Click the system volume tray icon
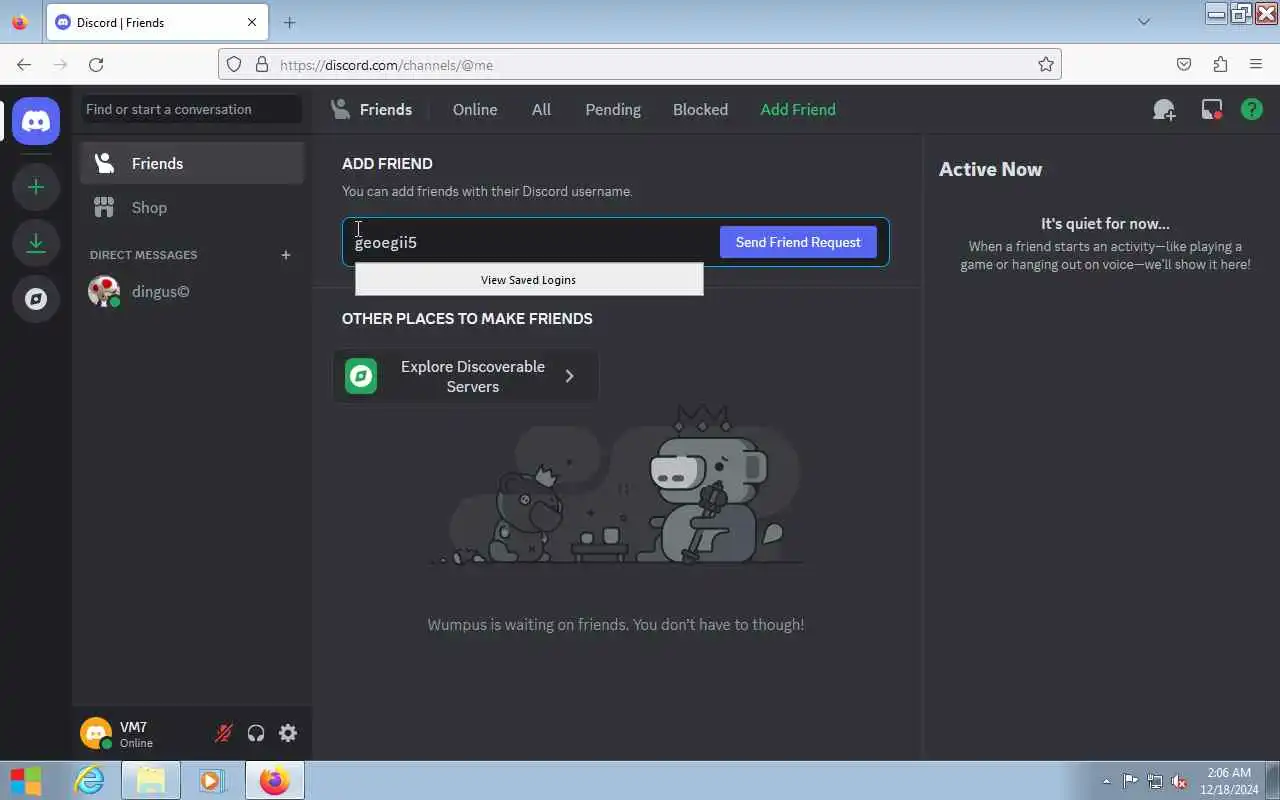1280x800 pixels. pyautogui.click(x=1180, y=781)
